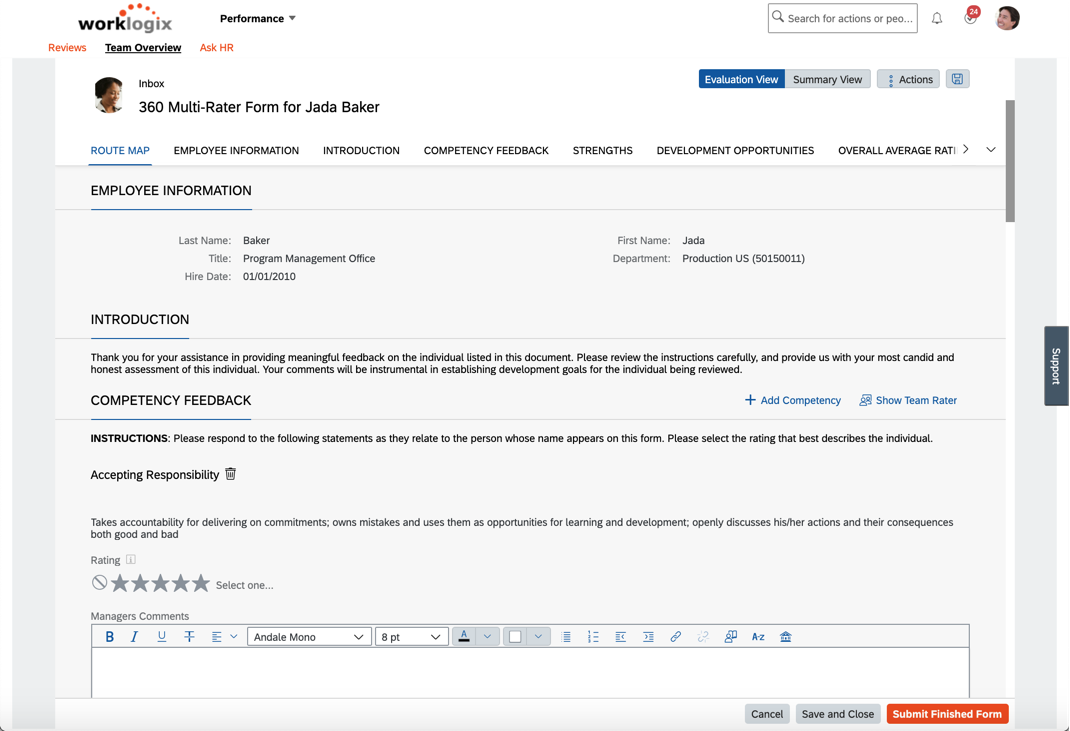Give a five-star rating for Accepting Responsibility

pyautogui.click(x=200, y=583)
